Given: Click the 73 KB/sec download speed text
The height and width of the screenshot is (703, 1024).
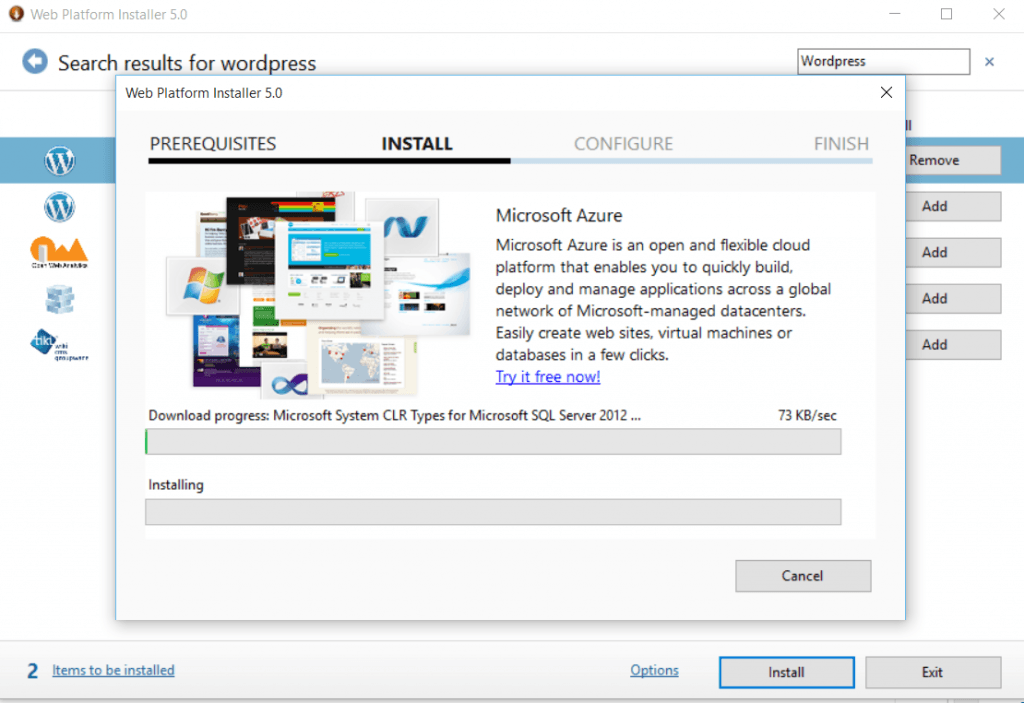Looking at the screenshot, I should (x=807, y=416).
